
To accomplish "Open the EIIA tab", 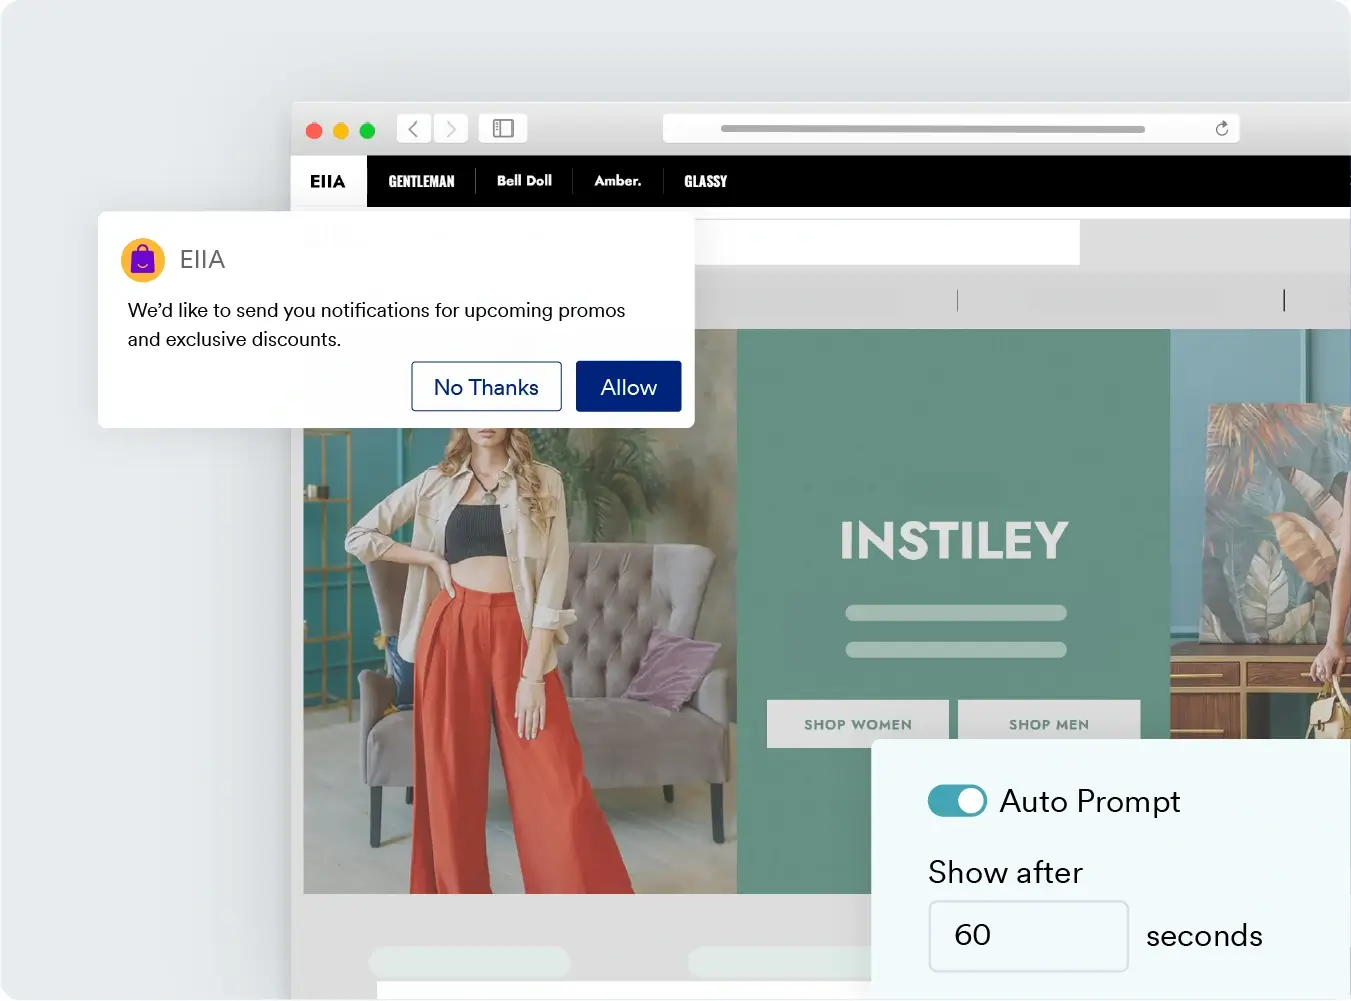I will pyautogui.click(x=328, y=181).
